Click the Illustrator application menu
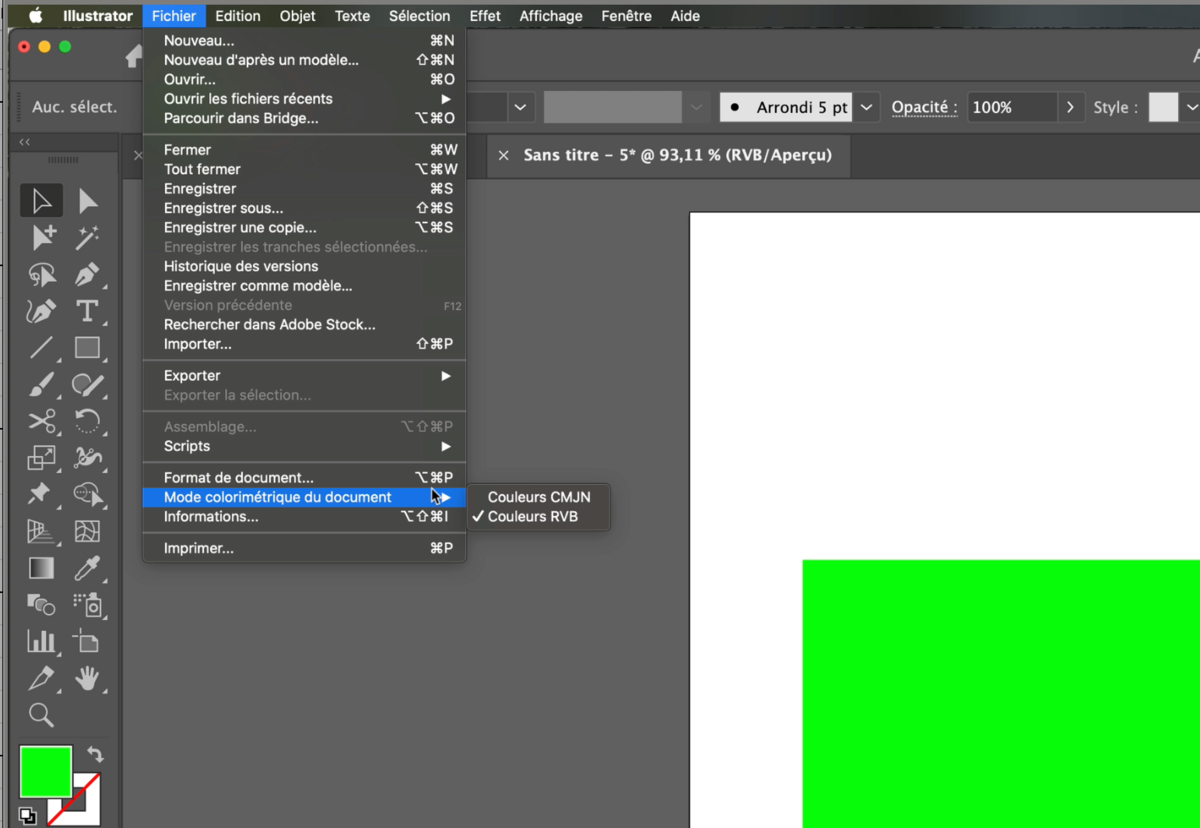The width and height of the screenshot is (1200, 828). coord(98,16)
